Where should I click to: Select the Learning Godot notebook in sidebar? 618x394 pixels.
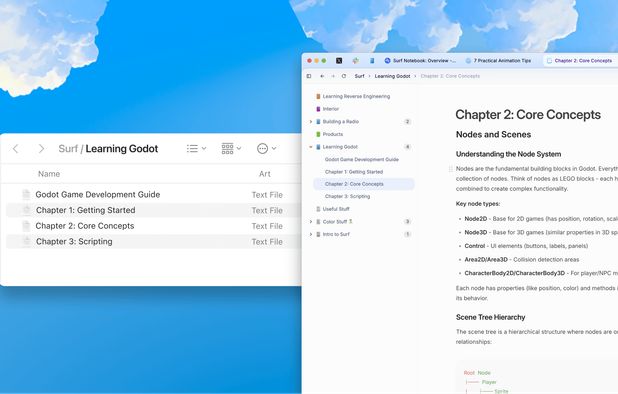click(340, 147)
